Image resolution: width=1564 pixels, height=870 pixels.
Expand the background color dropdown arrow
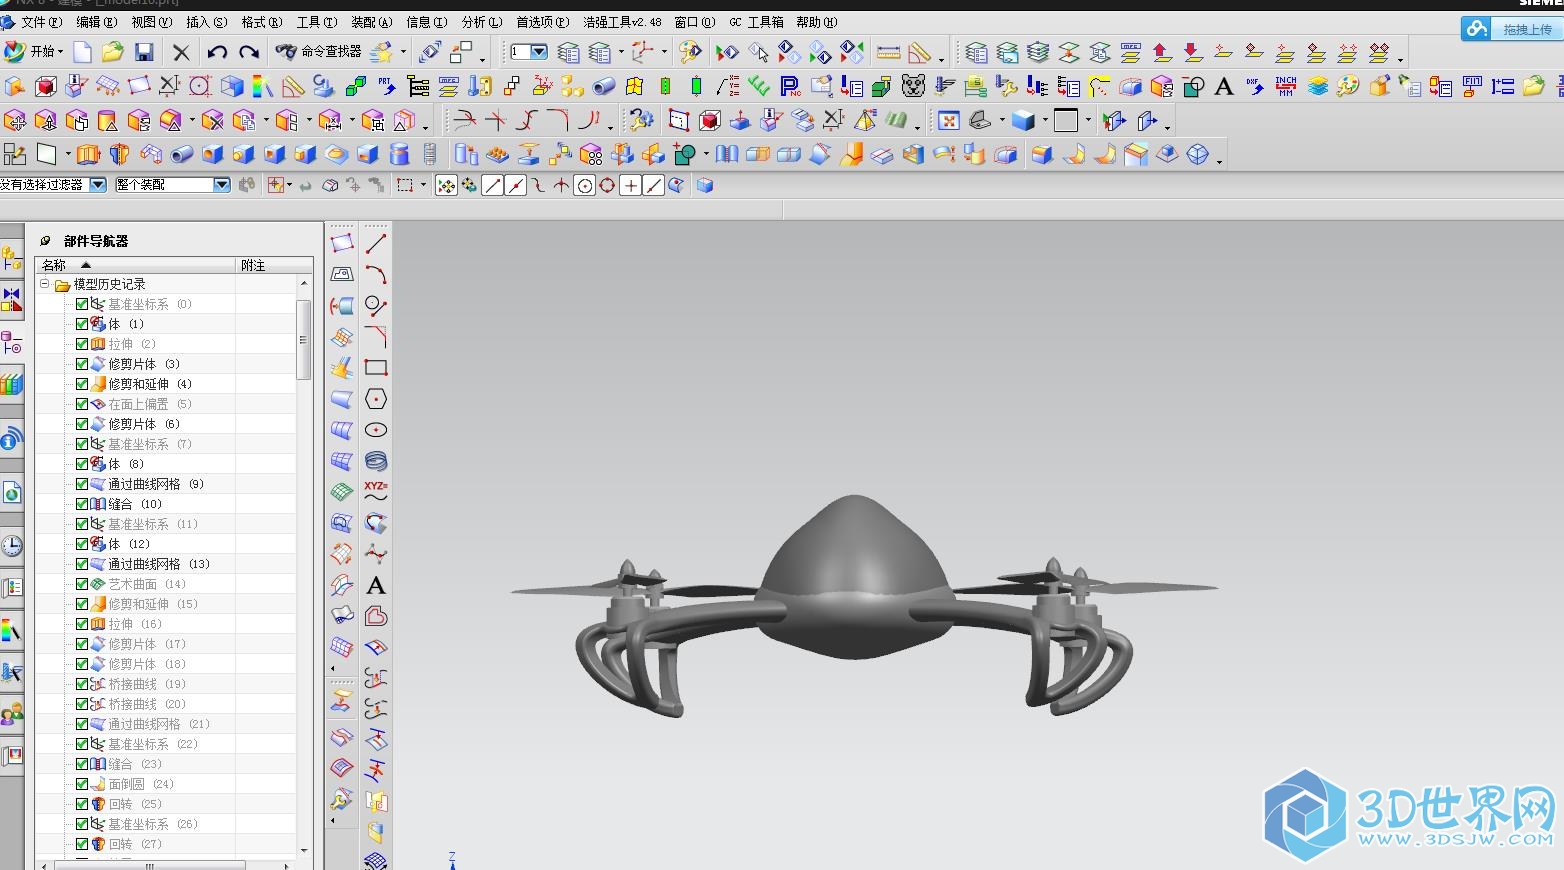[x=1088, y=122]
